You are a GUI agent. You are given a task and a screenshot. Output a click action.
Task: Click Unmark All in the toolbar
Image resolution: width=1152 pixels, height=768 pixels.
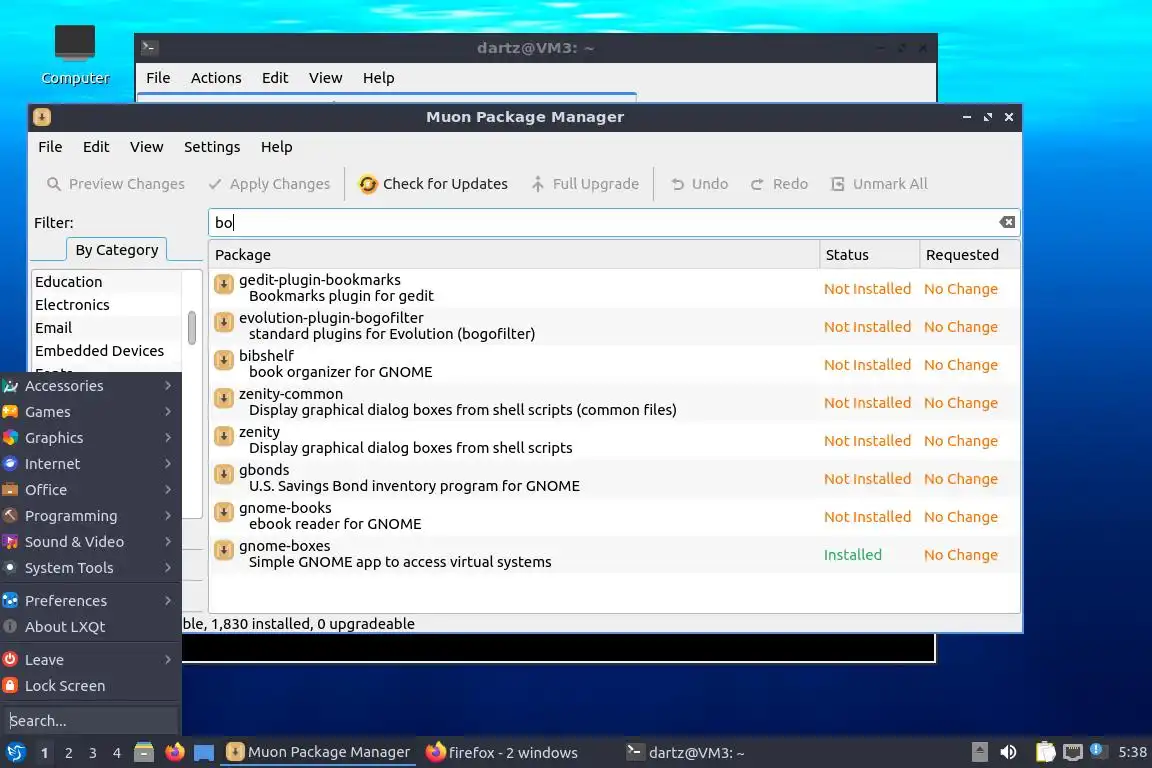coord(879,184)
